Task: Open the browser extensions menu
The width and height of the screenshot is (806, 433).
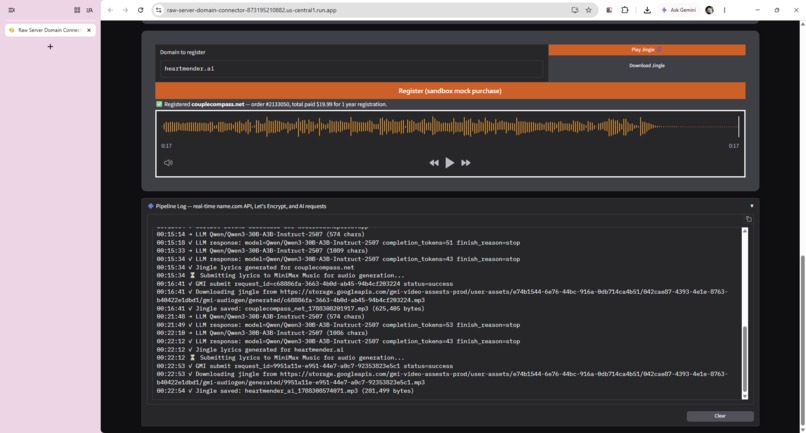Action: (x=625, y=10)
